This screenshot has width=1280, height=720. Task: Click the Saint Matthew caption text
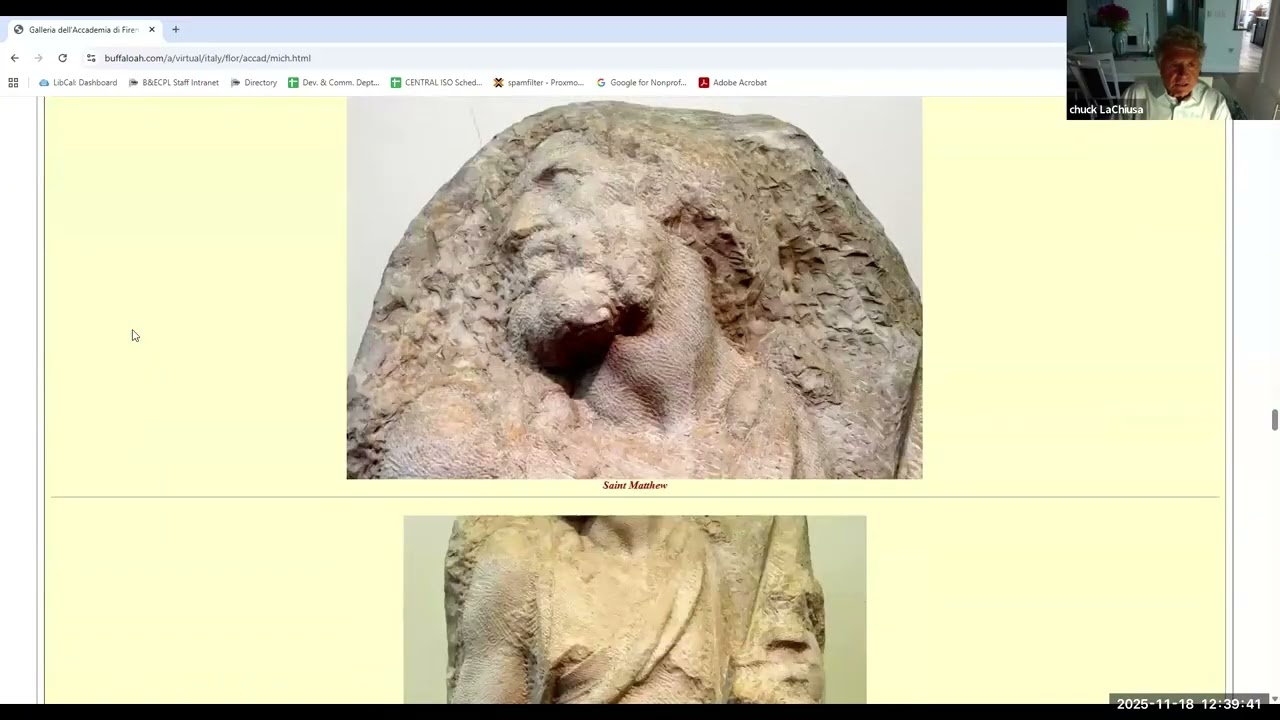point(635,485)
